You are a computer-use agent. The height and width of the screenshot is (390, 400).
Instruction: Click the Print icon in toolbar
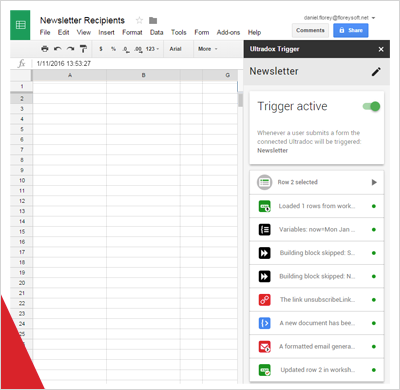click(x=45, y=49)
